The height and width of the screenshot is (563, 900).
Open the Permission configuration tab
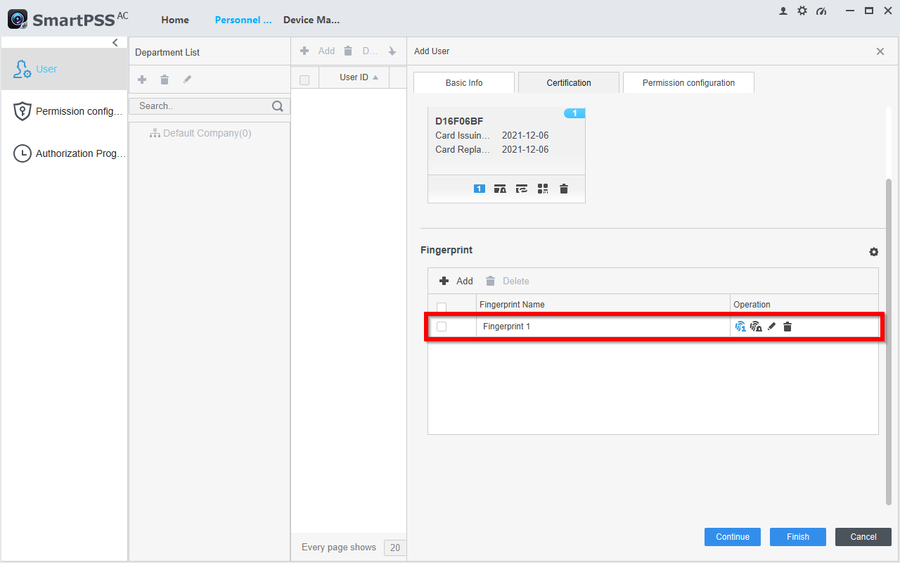[688, 83]
